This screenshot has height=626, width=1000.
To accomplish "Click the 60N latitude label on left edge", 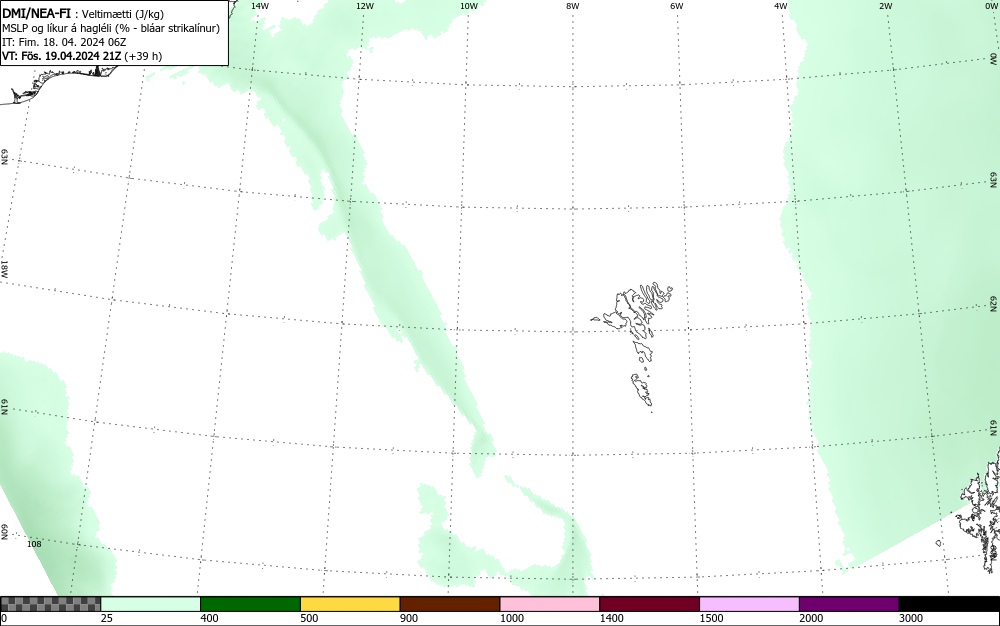I will point(4,532).
